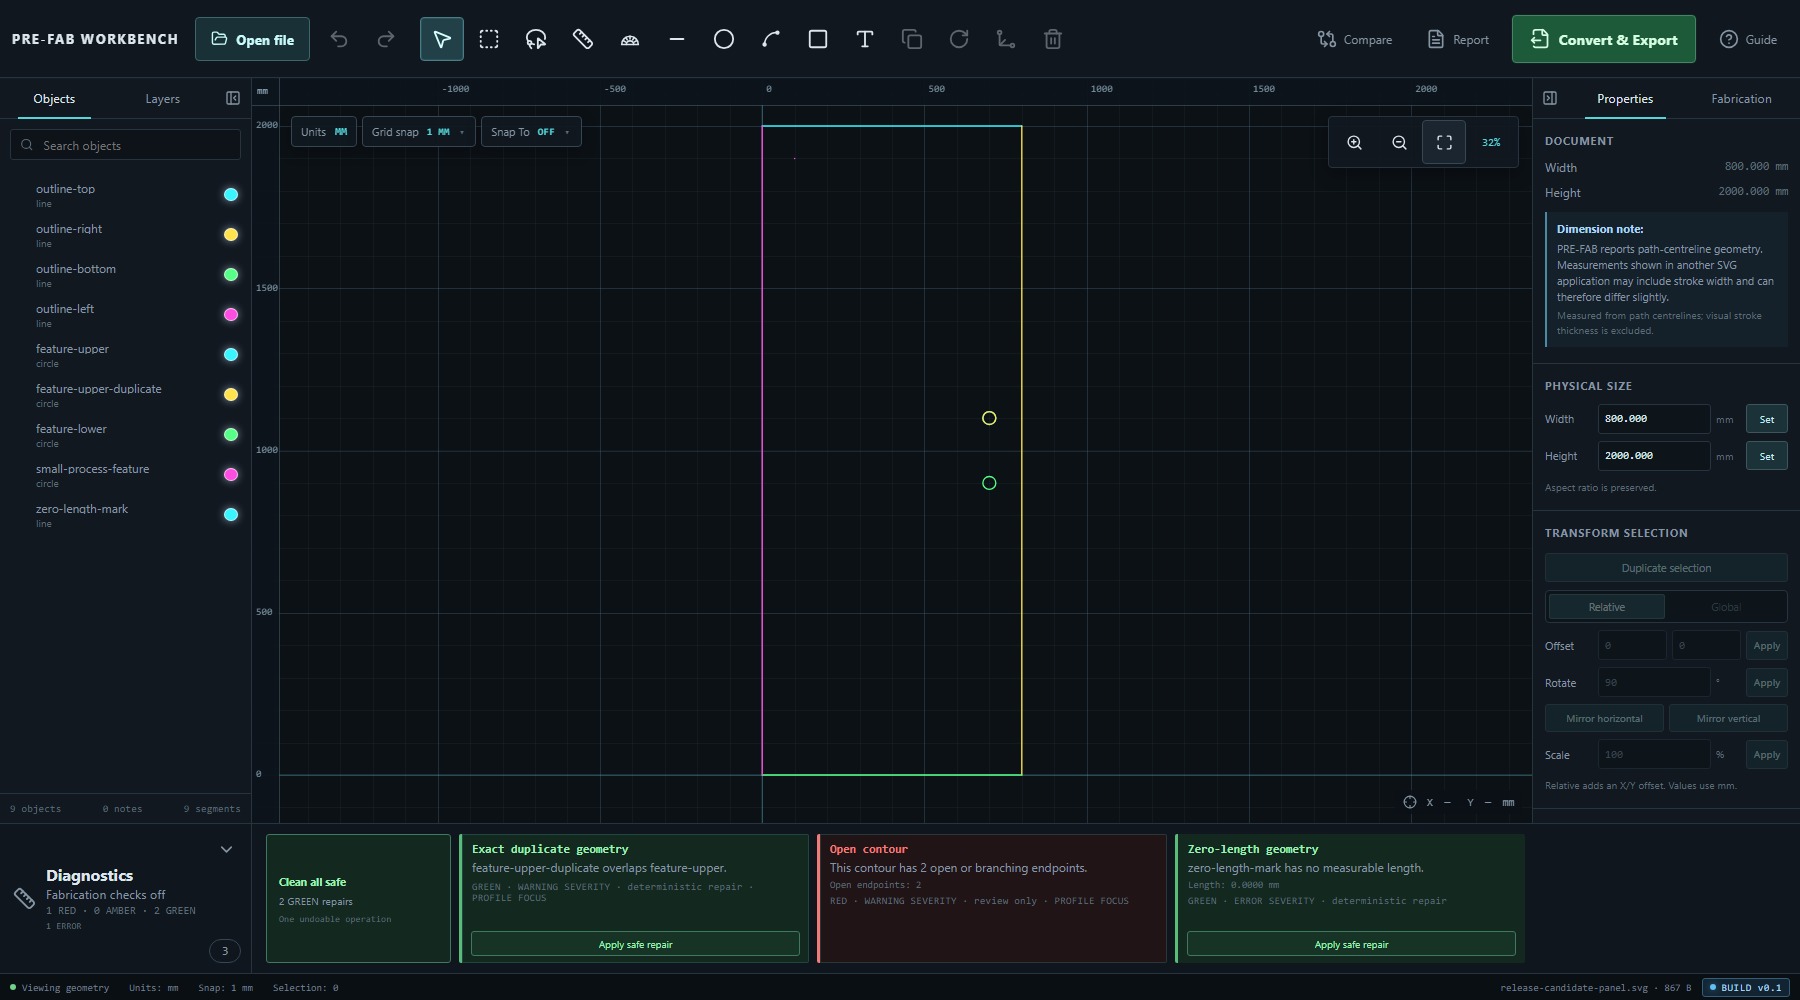Switch transform mode to Global
Screen dimensions: 1800x1000
pos(1726,607)
